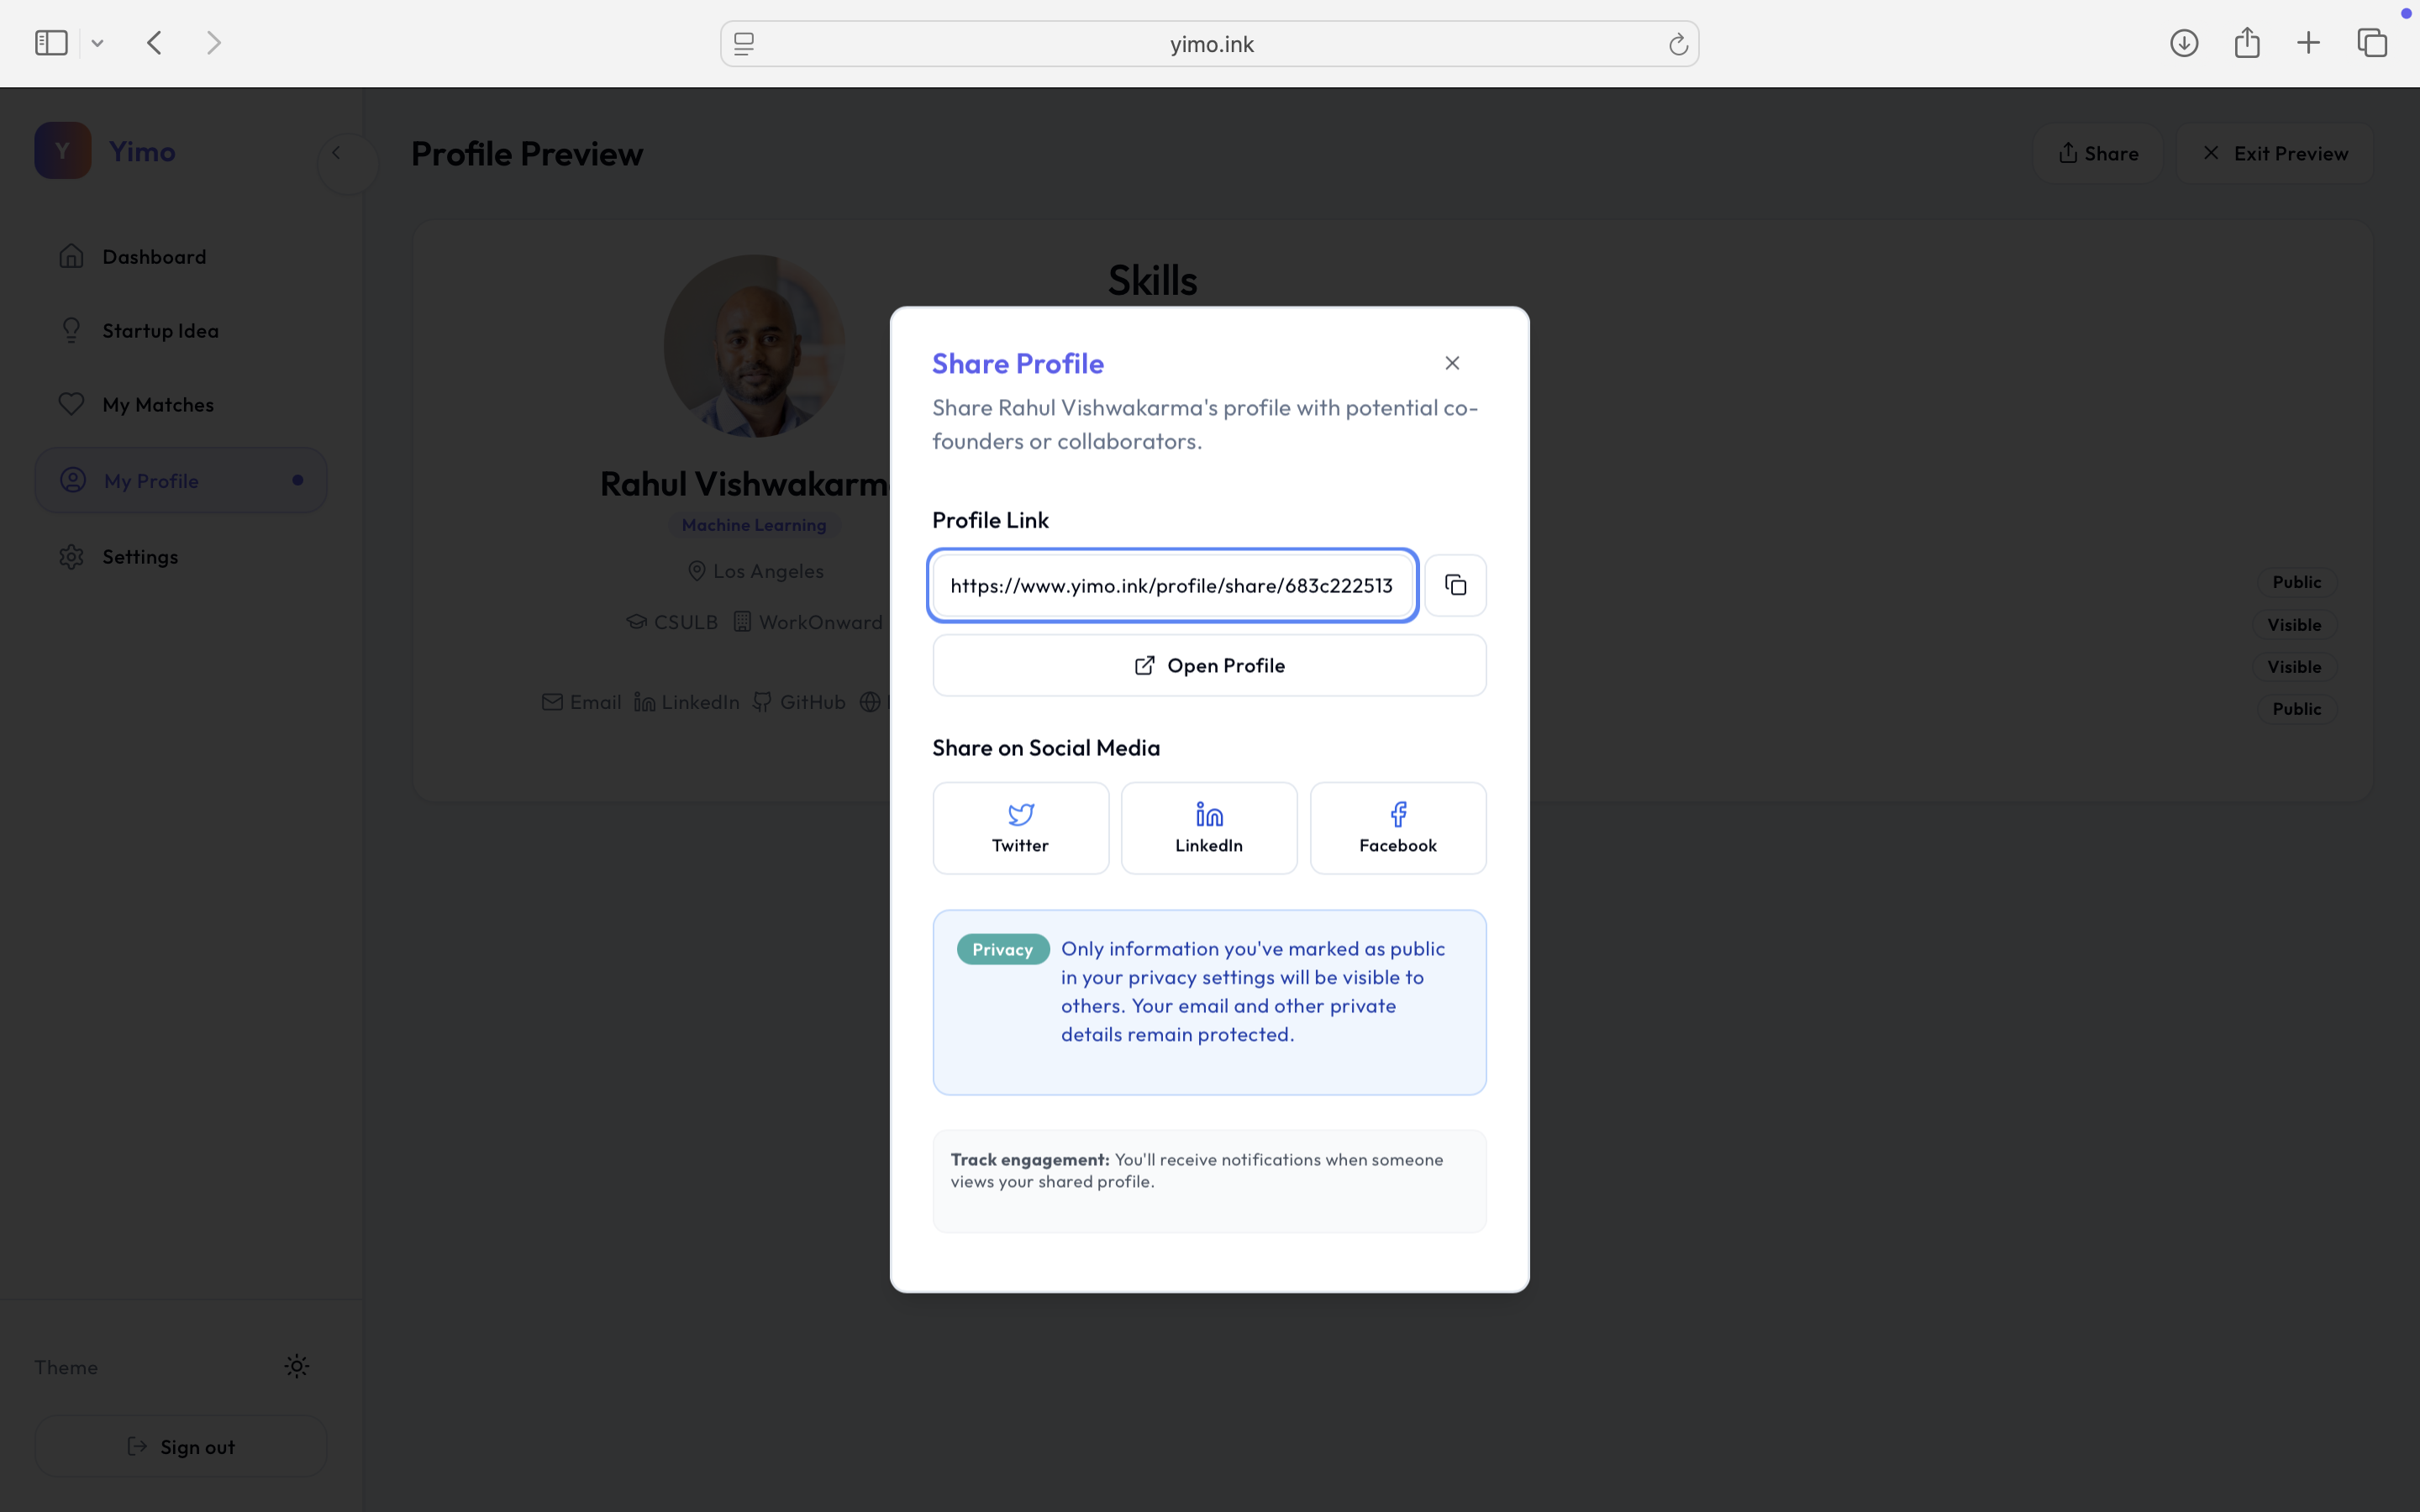This screenshot has height=1512, width=2420.
Task: Click the Privacy badge
Action: click(x=1002, y=949)
